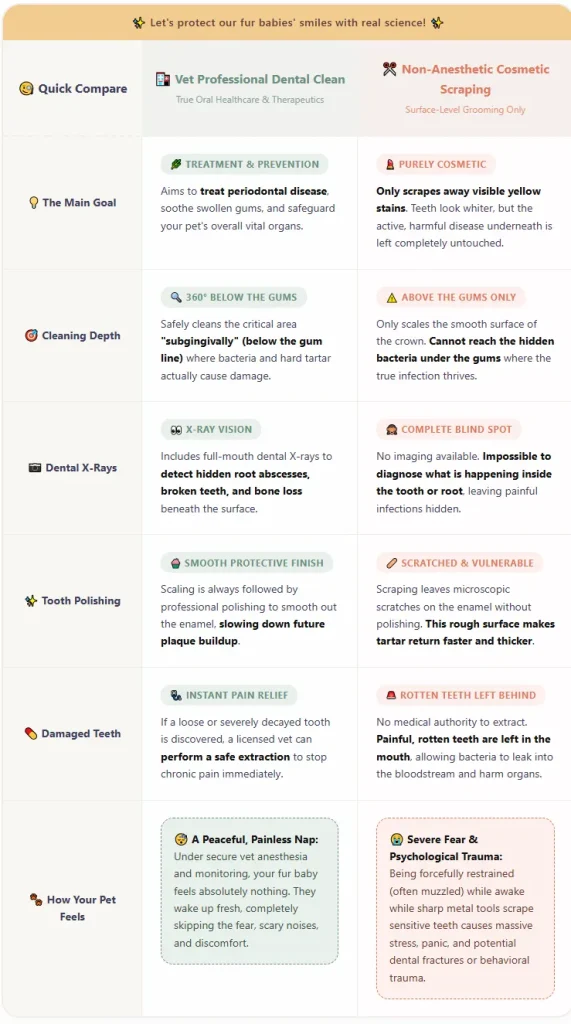Click the target icon beside Cleaning Depth
571x1024 pixels.
31,336
